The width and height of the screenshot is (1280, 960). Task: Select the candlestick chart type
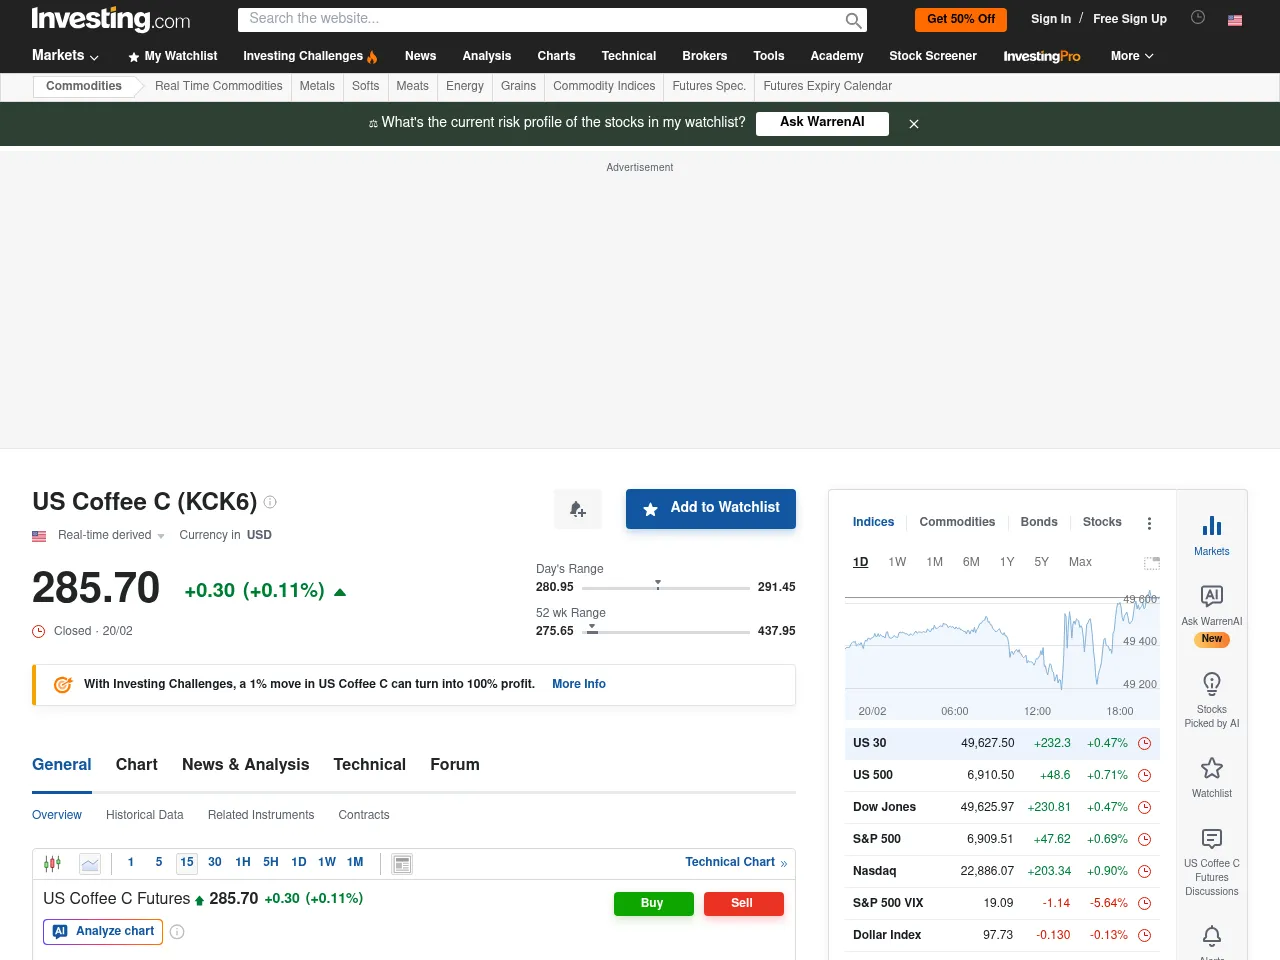[52, 862]
